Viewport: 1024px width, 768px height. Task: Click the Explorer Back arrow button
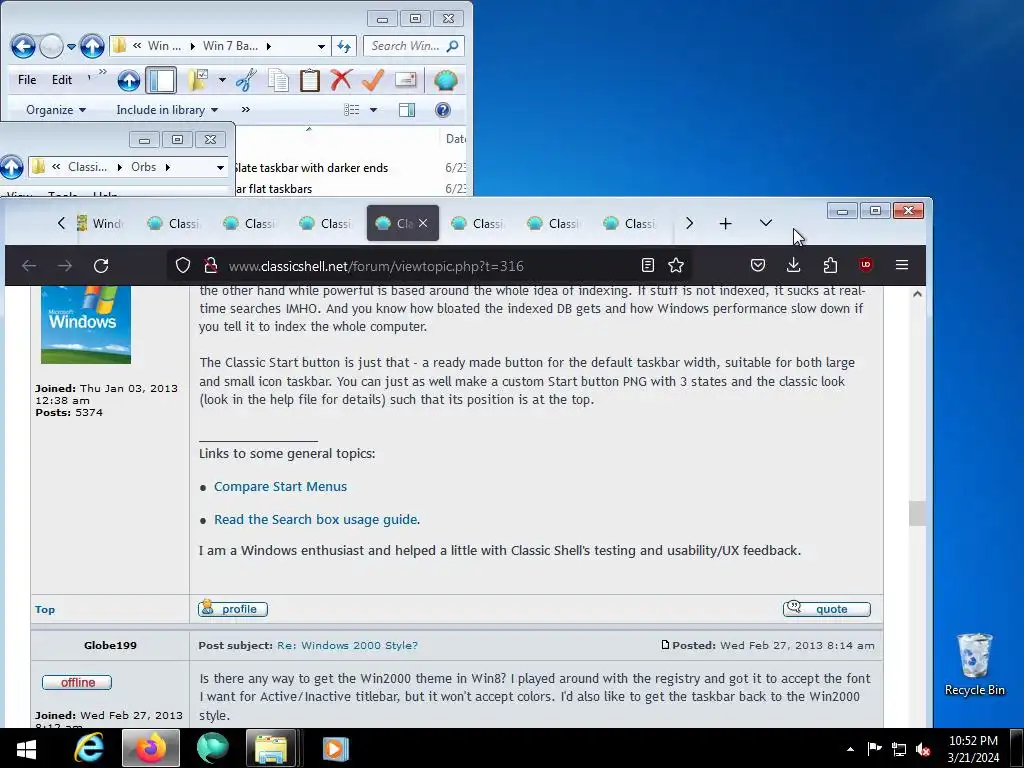23,46
